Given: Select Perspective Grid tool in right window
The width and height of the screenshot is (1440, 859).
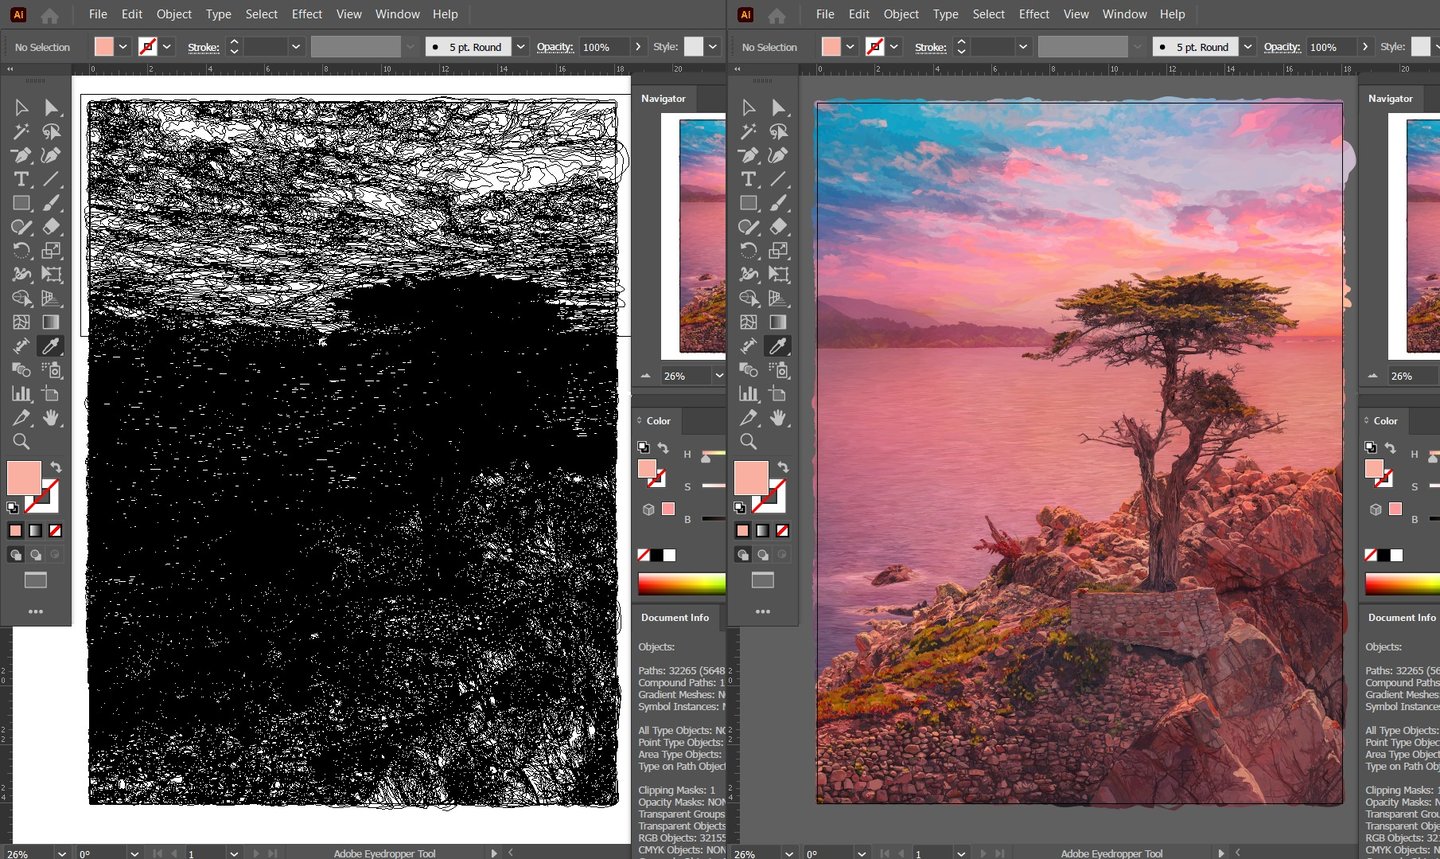Looking at the screenshot, I should [x=778, y=298].
